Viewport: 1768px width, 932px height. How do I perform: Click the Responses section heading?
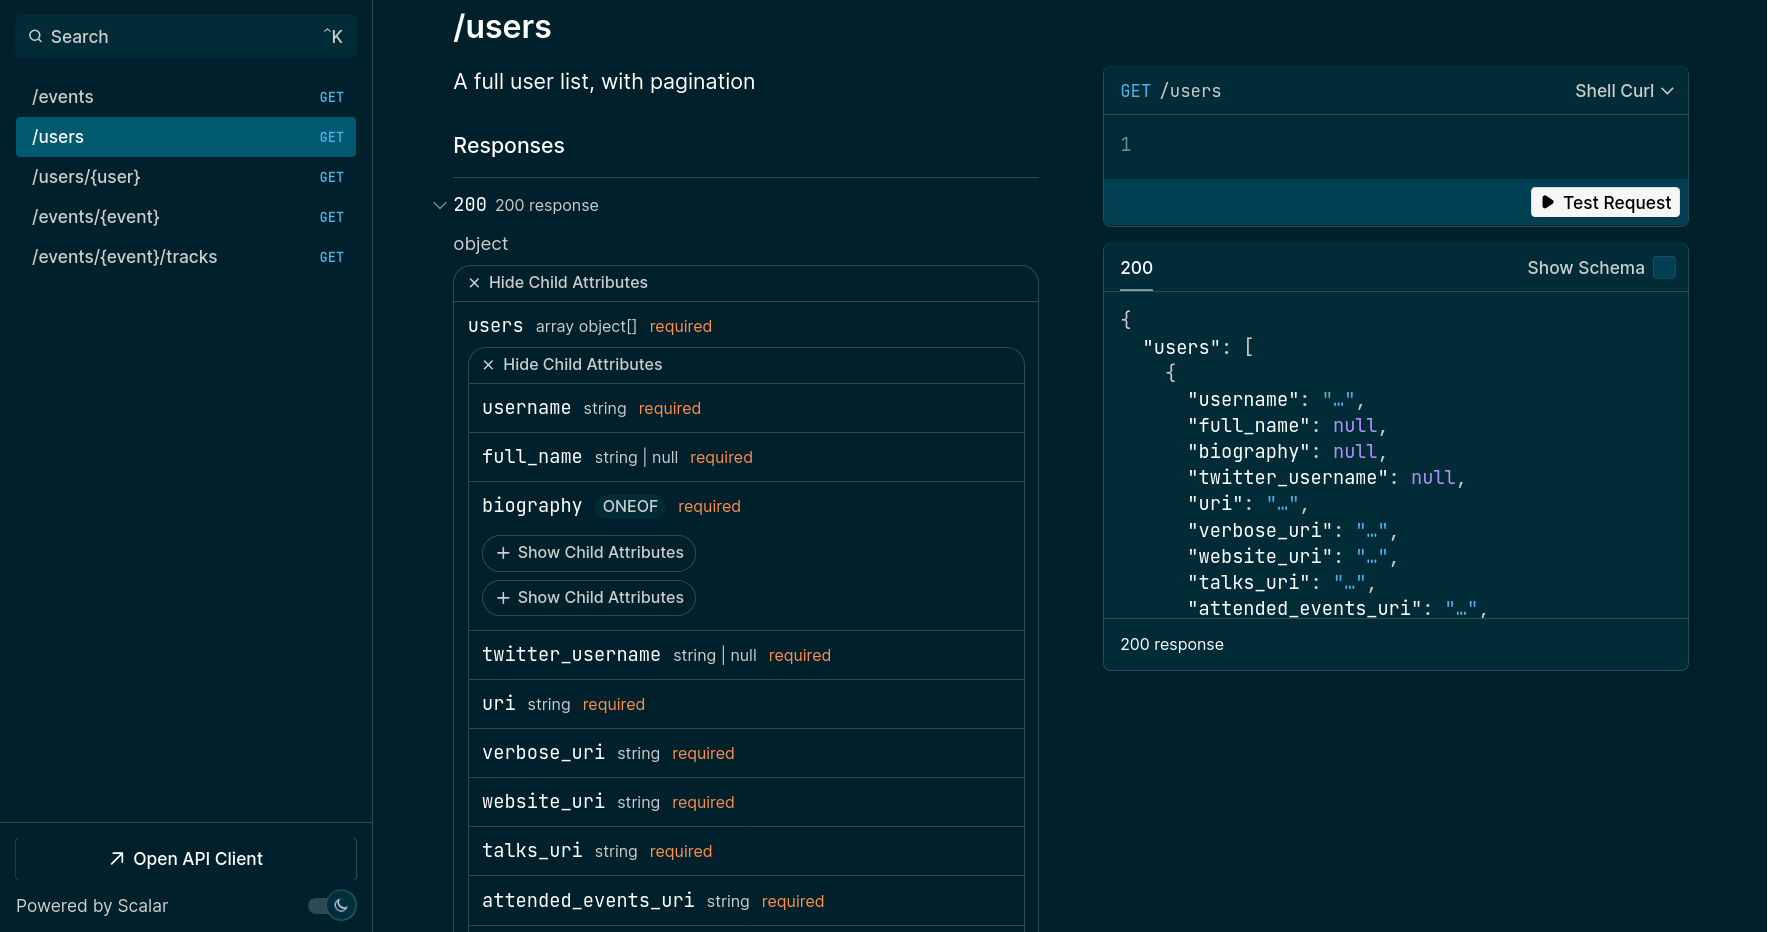[x=509, y=146]
